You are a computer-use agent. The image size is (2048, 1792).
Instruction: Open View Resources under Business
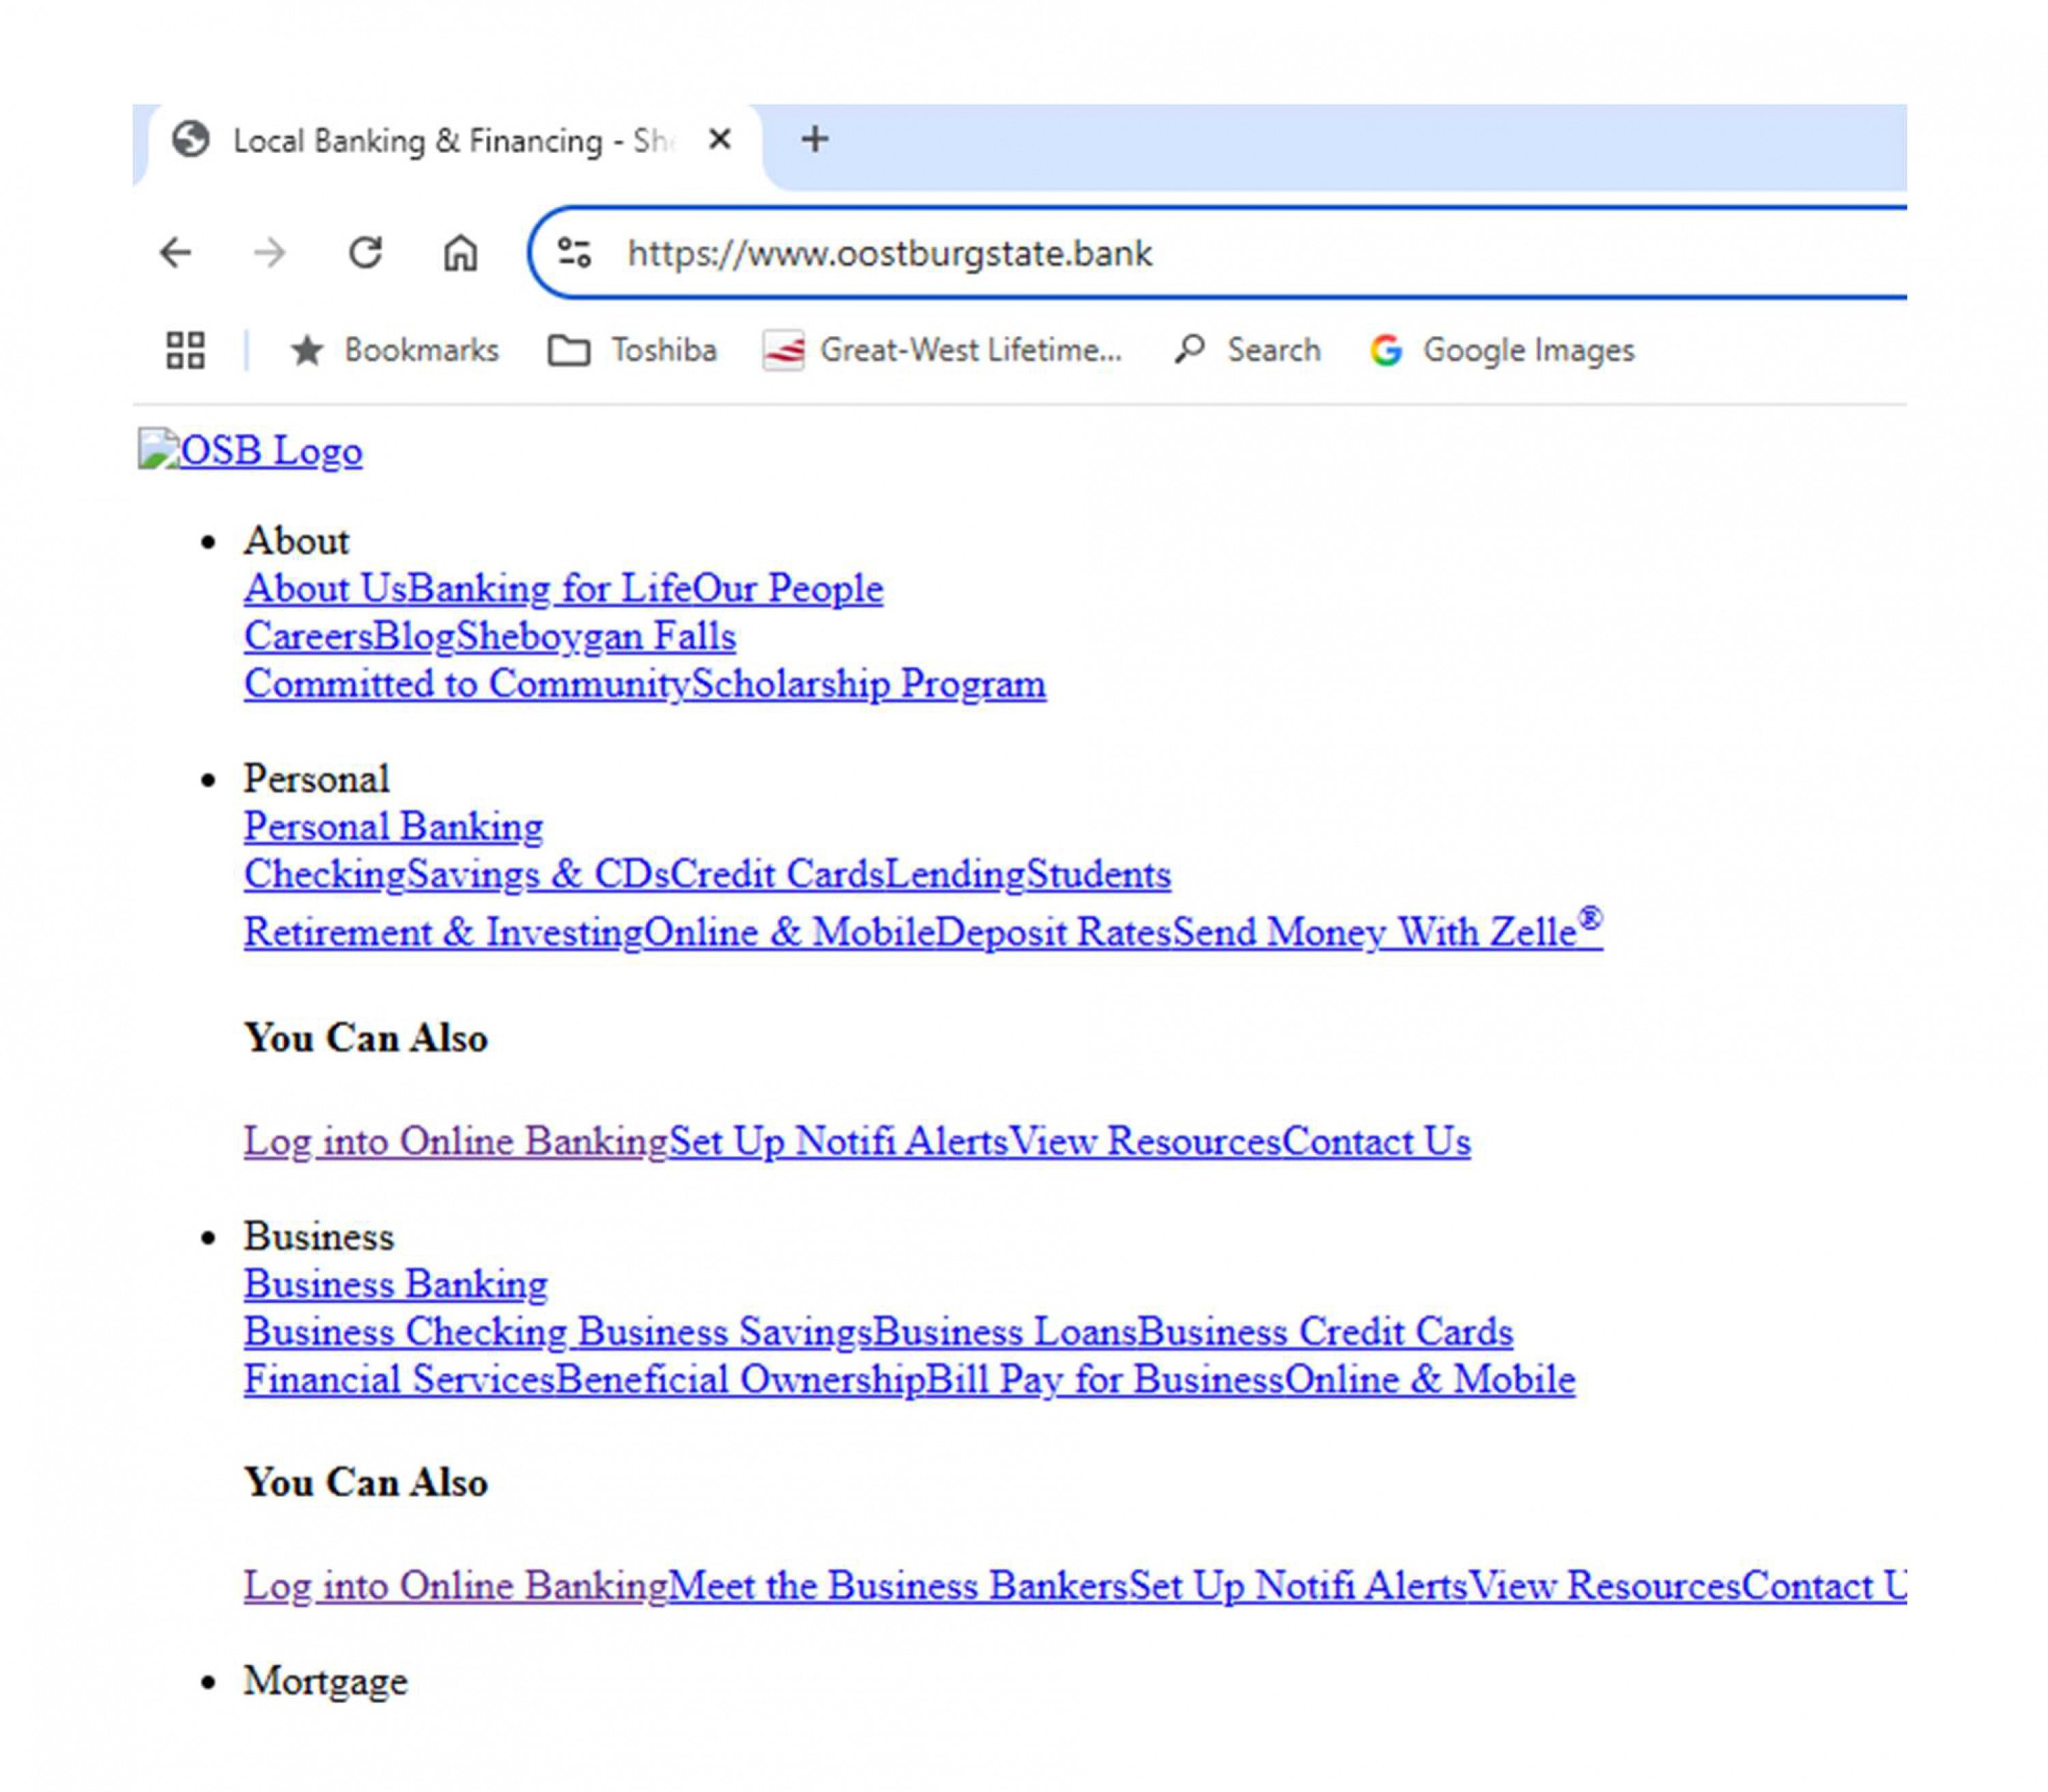coord(1604,1586)
